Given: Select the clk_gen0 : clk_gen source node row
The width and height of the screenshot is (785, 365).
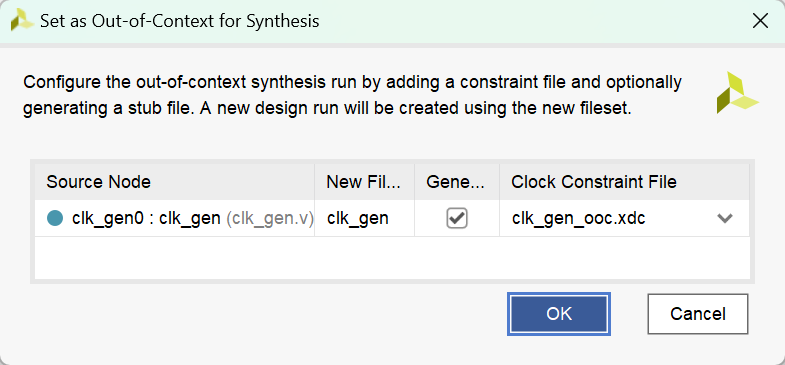Looking at the screenshot, I should pyautogui.click(x=175, y=218).
